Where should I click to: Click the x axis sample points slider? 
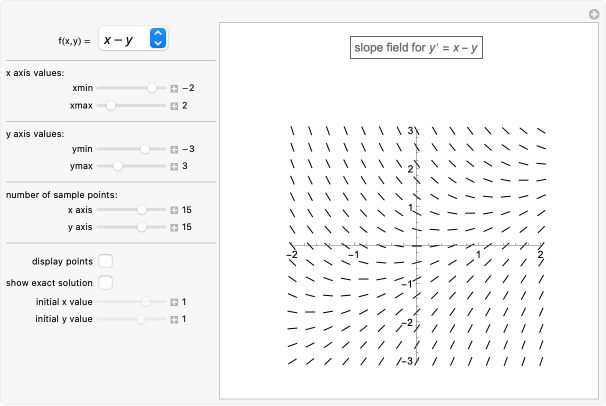(142, 210)
